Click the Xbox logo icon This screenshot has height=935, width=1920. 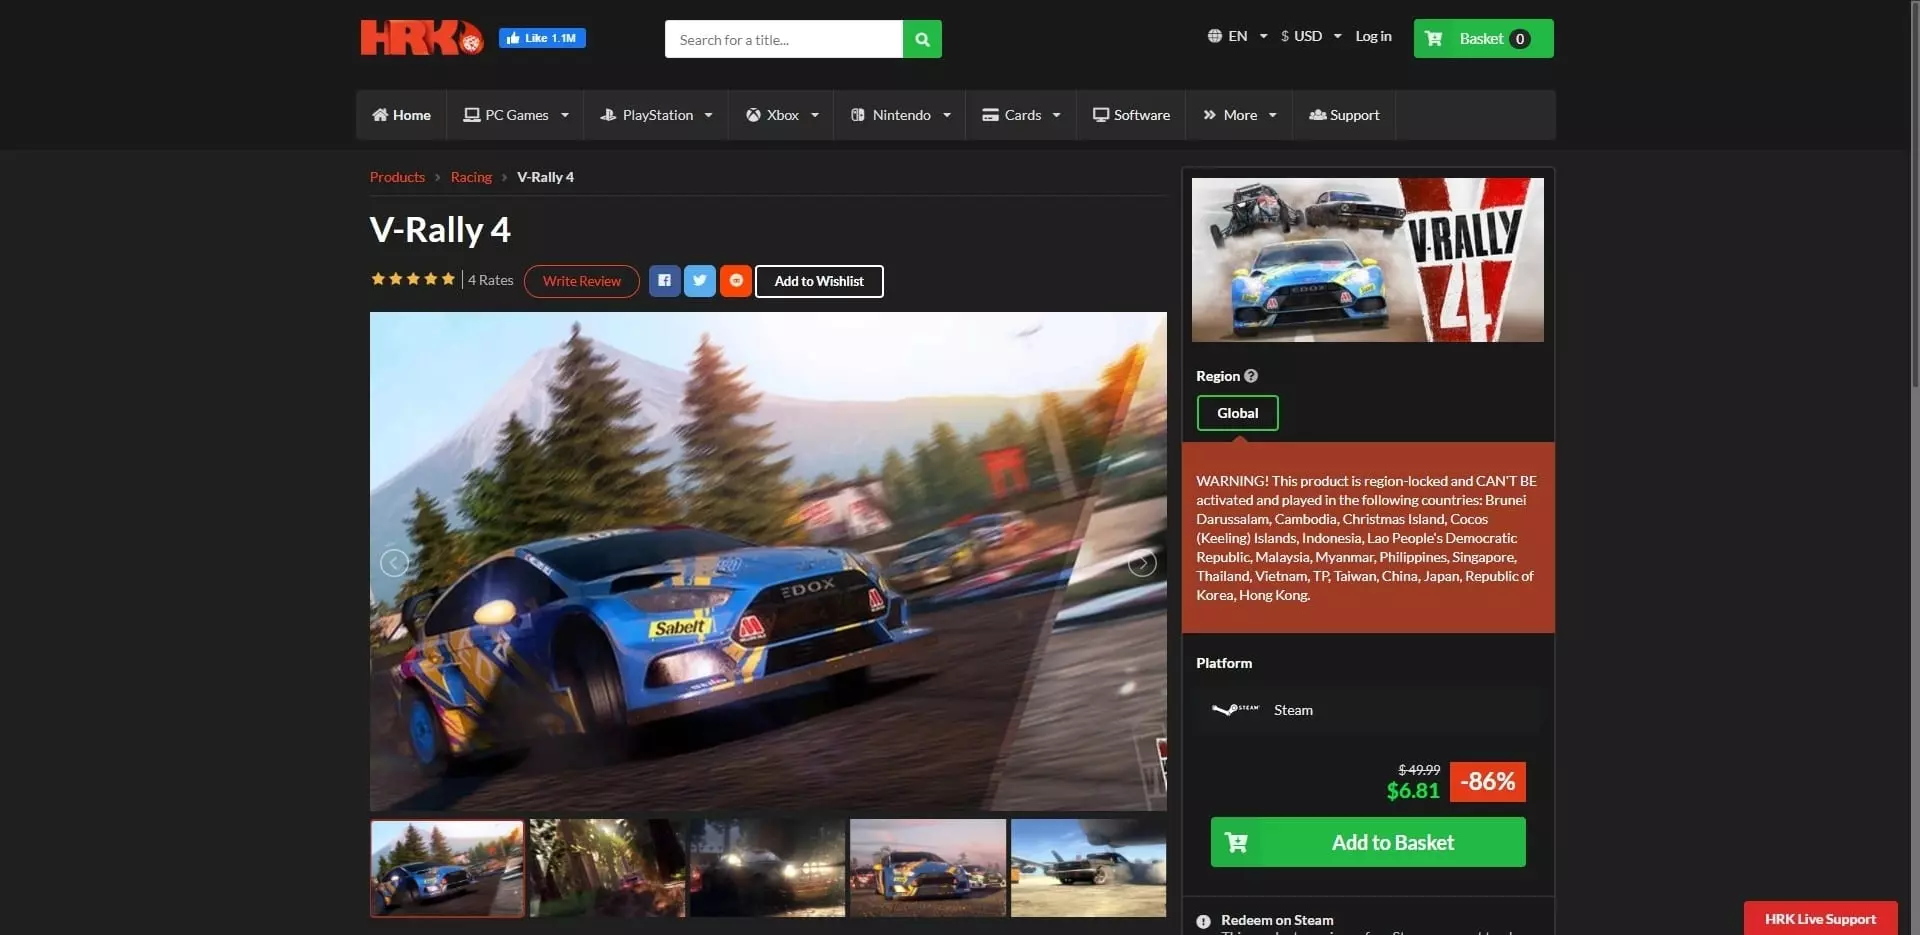pyautogui.click(x=753, y=115)
